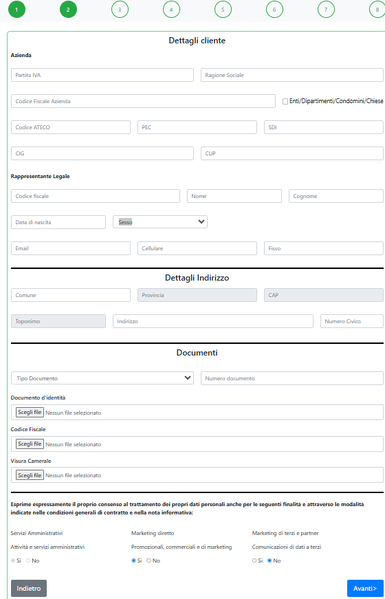Jump to step 3 circle

click(x=120, y=10)
